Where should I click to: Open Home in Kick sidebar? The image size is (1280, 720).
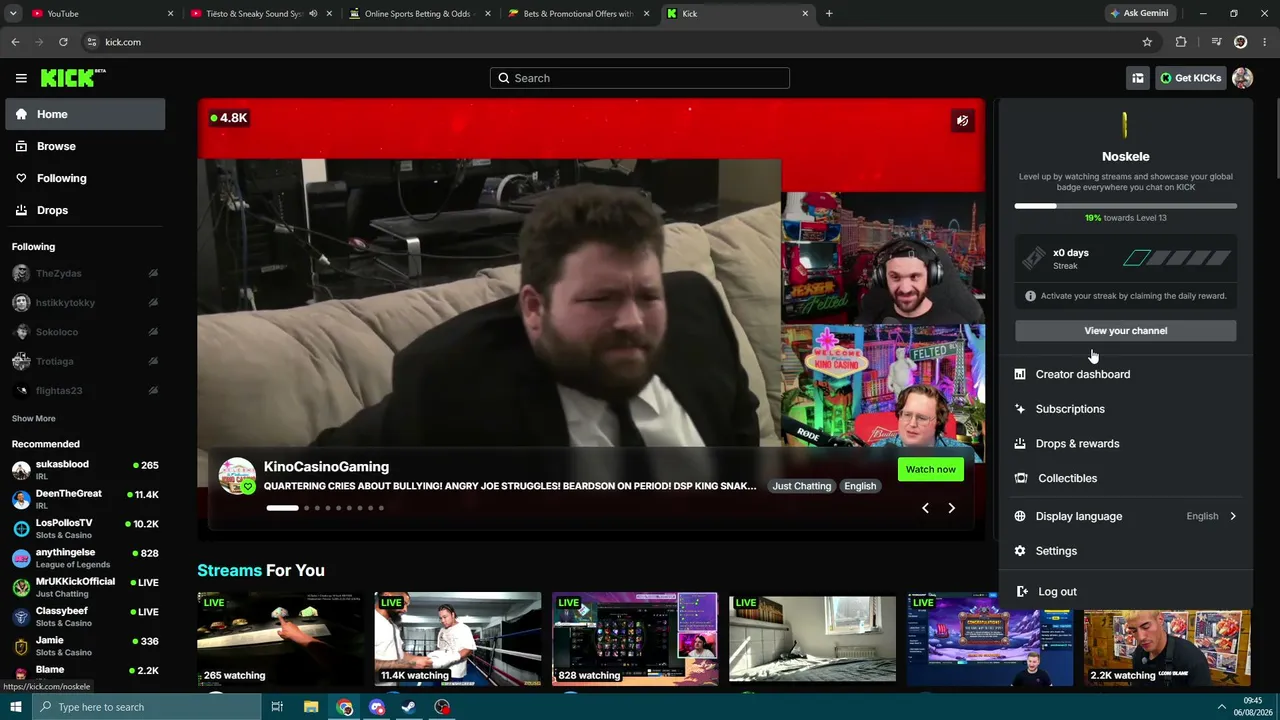click(x=85, y=114)
